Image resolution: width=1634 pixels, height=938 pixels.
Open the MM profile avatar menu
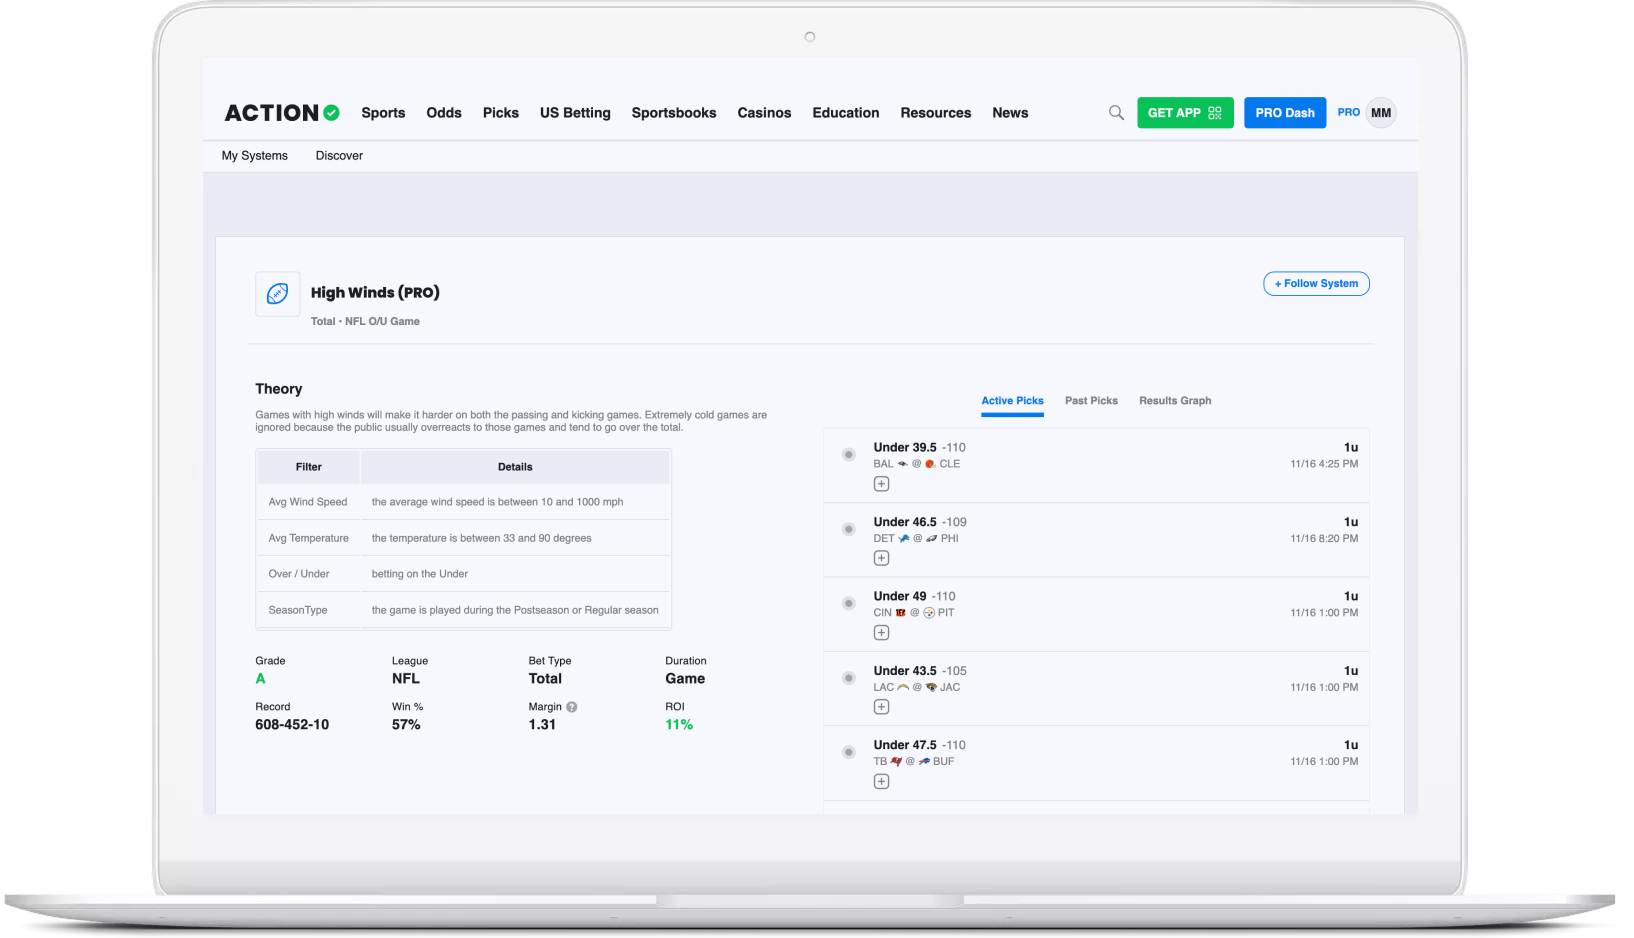click(1381, 112)
